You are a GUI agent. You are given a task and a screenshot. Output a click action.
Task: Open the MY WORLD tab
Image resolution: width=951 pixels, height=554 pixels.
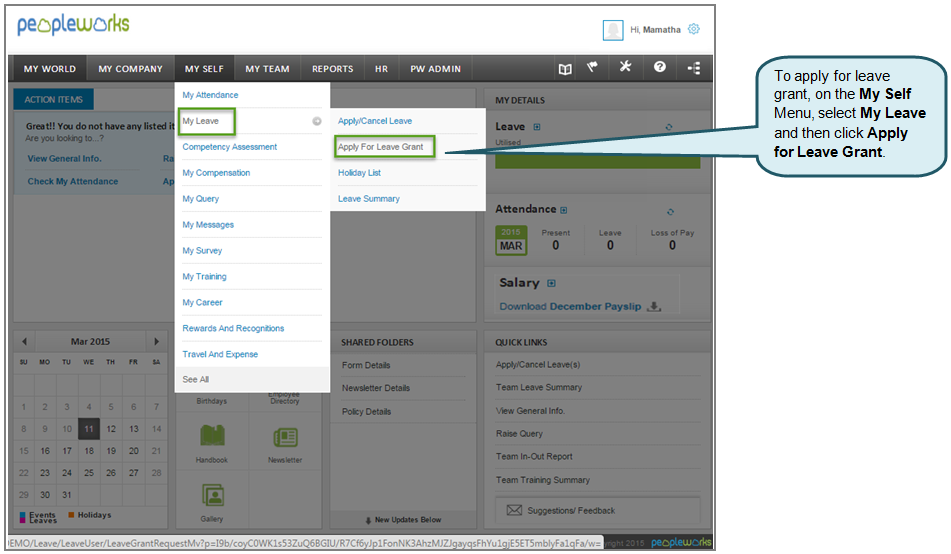50,69
